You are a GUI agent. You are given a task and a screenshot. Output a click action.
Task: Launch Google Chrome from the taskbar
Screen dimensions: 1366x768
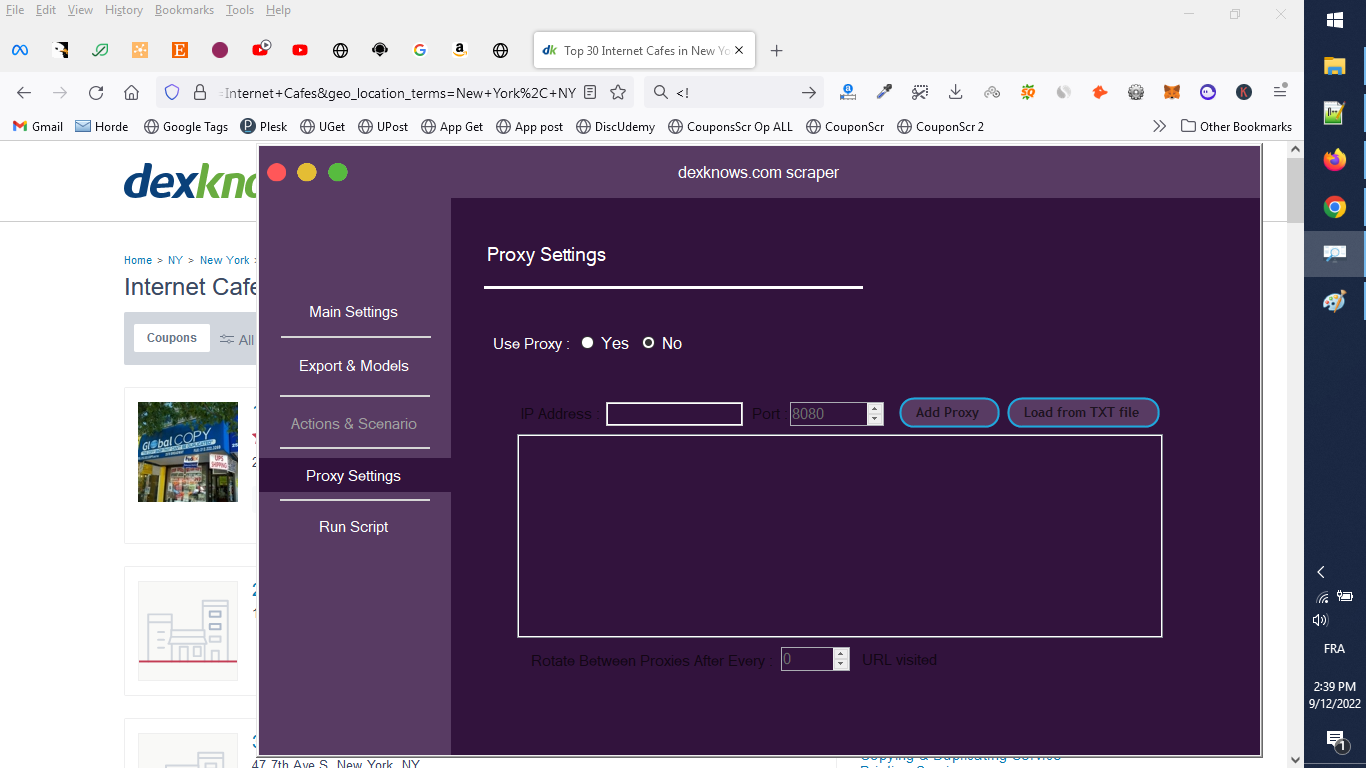click(1335, 207)
